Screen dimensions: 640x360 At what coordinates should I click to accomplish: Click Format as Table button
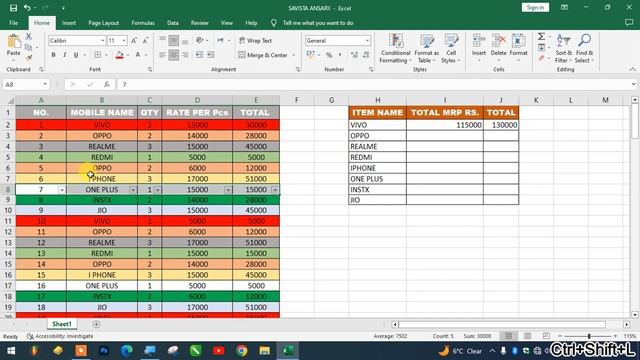pyautogui.click(x=427, y=49)
